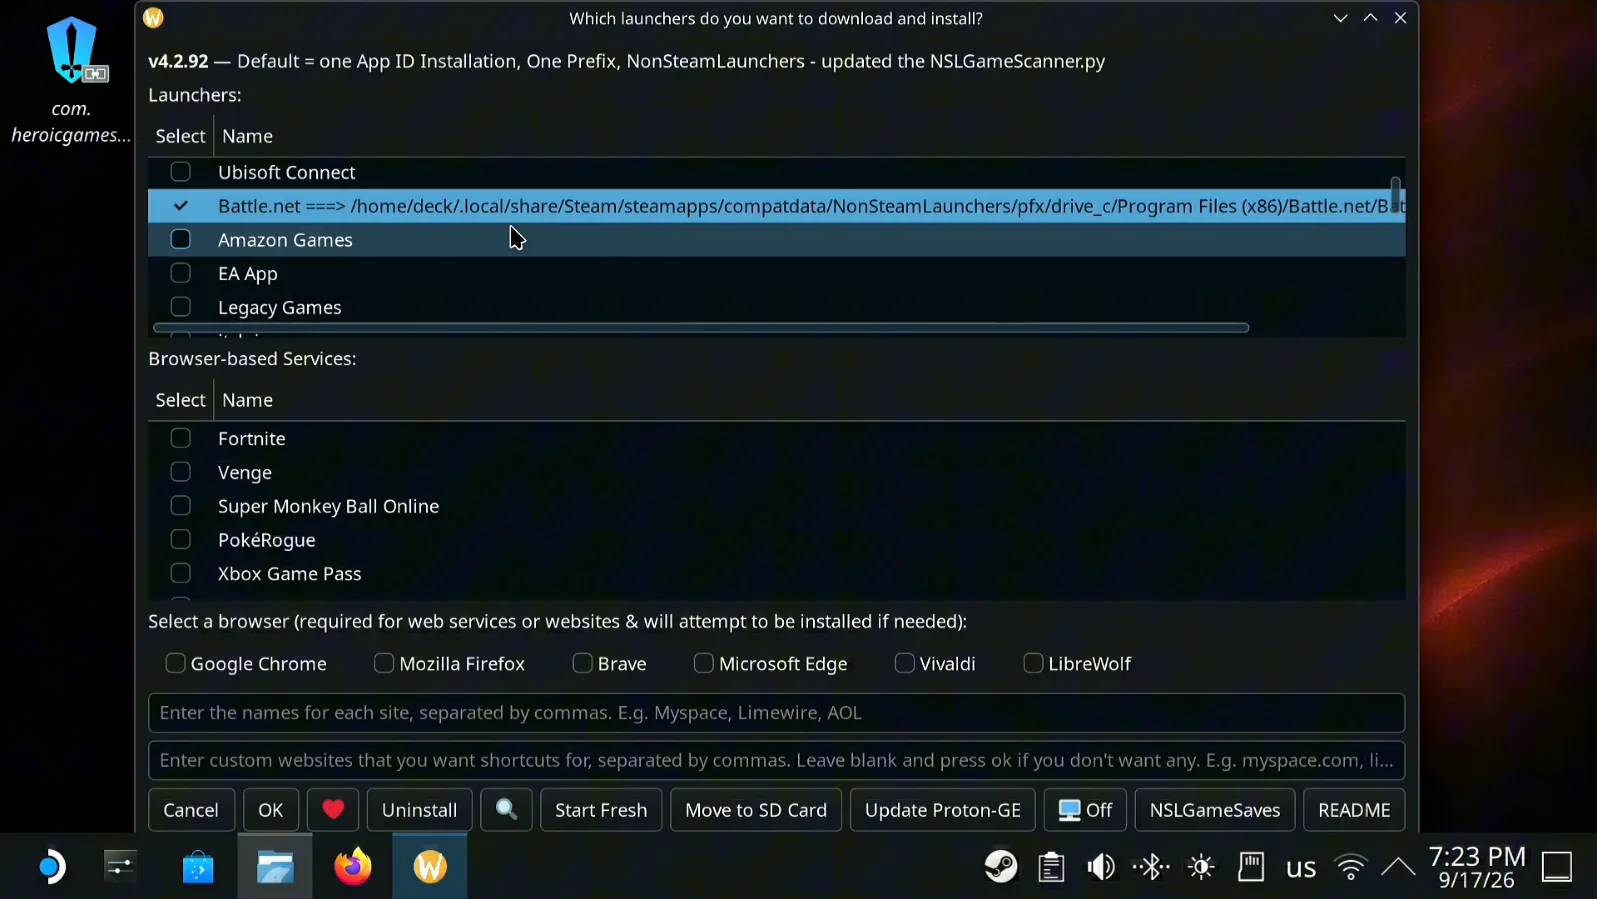This screenshot has height=899, width=1597.
Task: Check the Ubisoft Connect checkbox
Action: point(181,172)
